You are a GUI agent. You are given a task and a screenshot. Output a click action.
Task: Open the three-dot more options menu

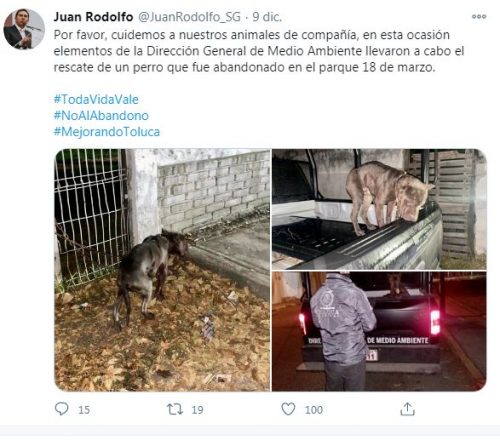(x=479, y=16)
